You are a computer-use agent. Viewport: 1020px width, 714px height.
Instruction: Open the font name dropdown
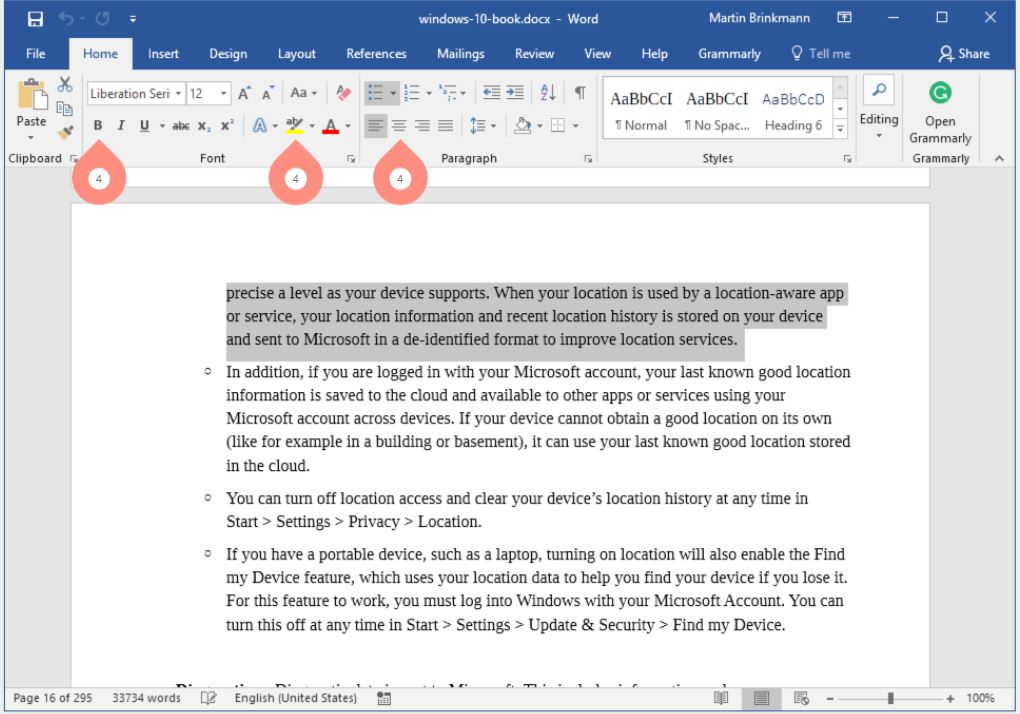(179, 93)
